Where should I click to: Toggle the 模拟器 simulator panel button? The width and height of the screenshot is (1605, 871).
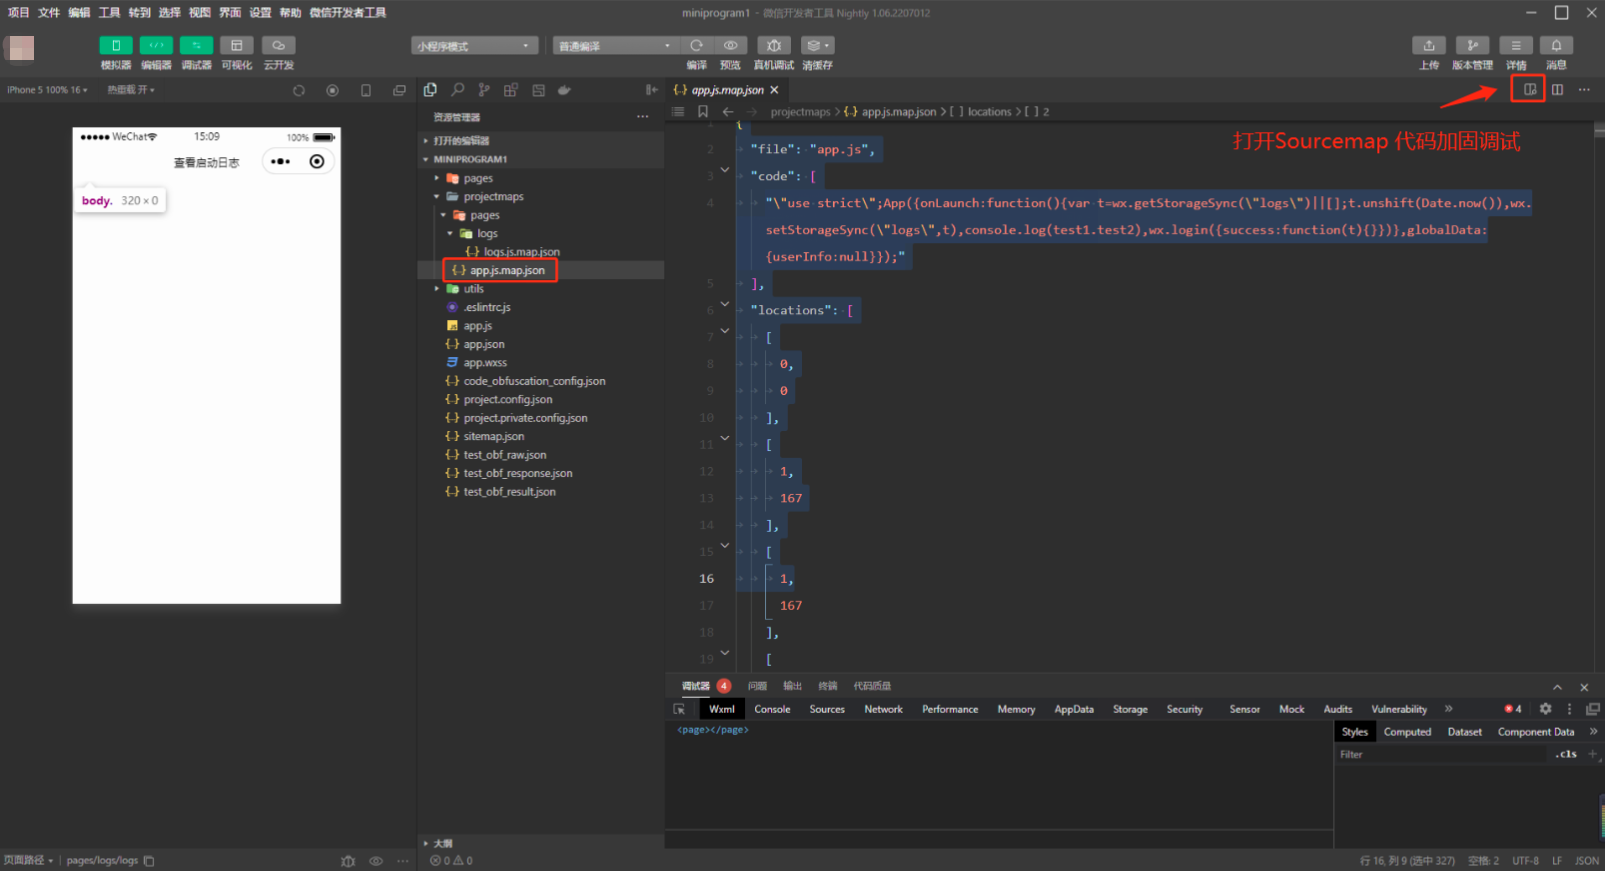[116, 46]
